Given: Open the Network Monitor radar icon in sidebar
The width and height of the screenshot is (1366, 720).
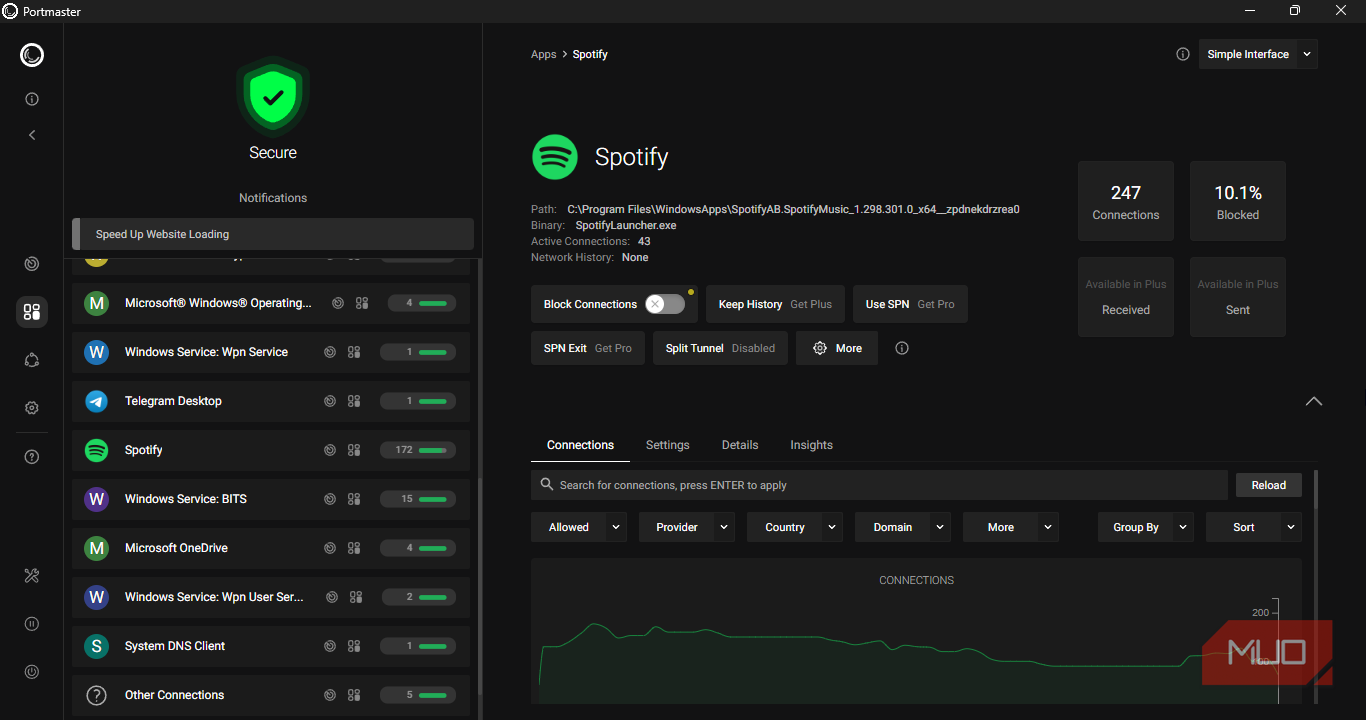Looking at the screenshot, I should 32,264.
